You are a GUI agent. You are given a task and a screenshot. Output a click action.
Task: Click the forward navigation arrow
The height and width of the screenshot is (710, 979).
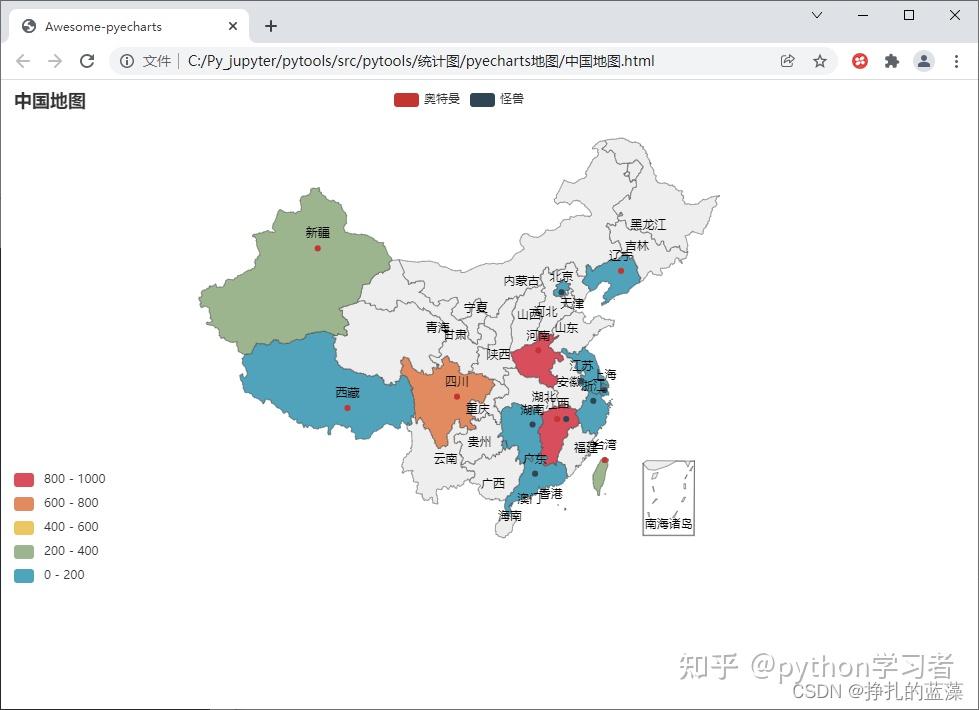[55, 61]
